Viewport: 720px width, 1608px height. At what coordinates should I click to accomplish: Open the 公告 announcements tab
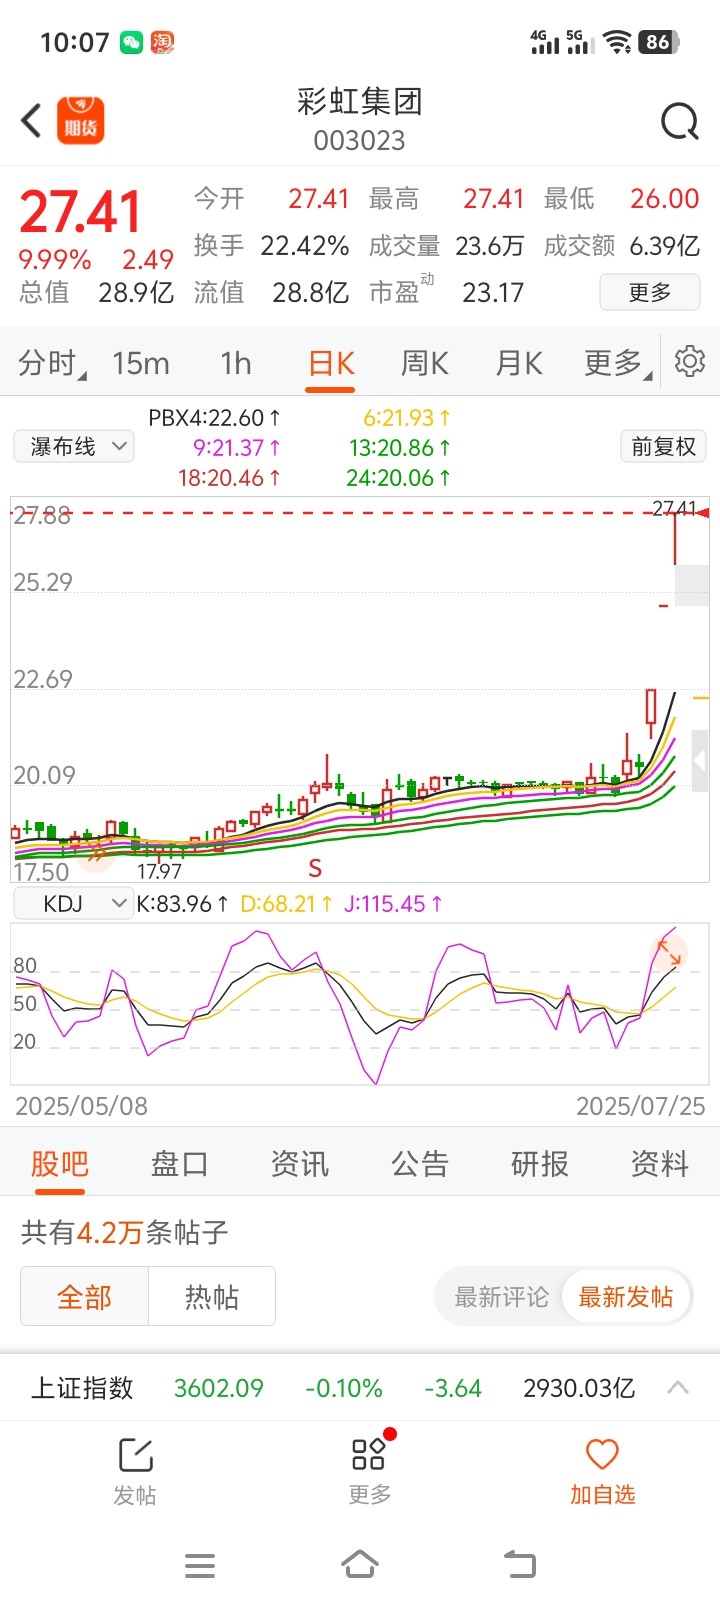420,1163
